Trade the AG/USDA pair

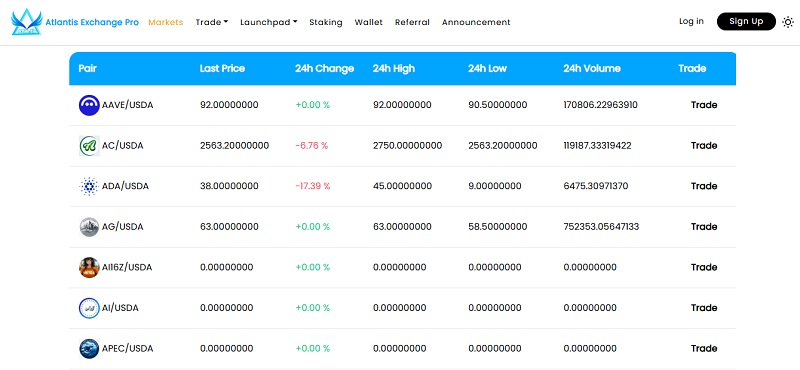click(704, 227)
